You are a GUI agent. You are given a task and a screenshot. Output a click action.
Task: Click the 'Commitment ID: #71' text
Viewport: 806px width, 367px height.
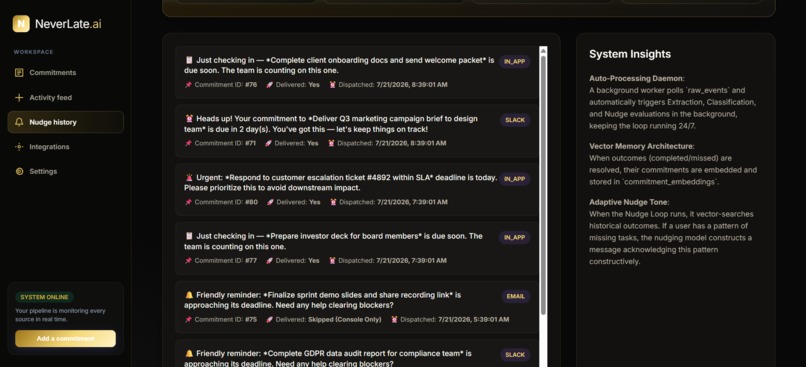(x=225, y=143)
